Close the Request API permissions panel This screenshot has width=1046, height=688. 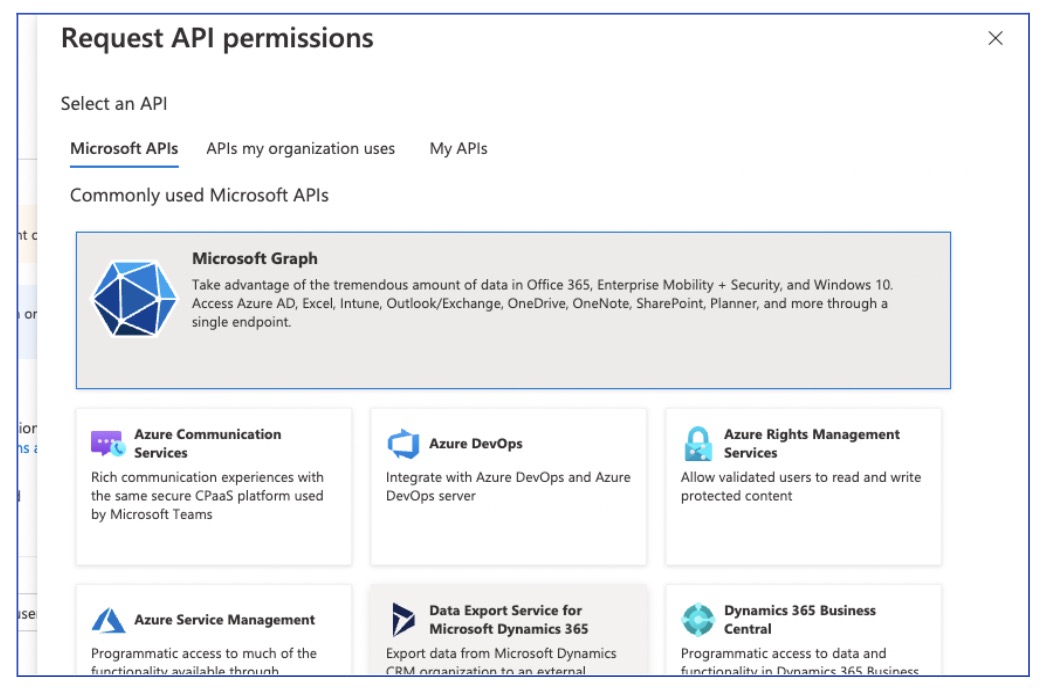coord(995,38)
